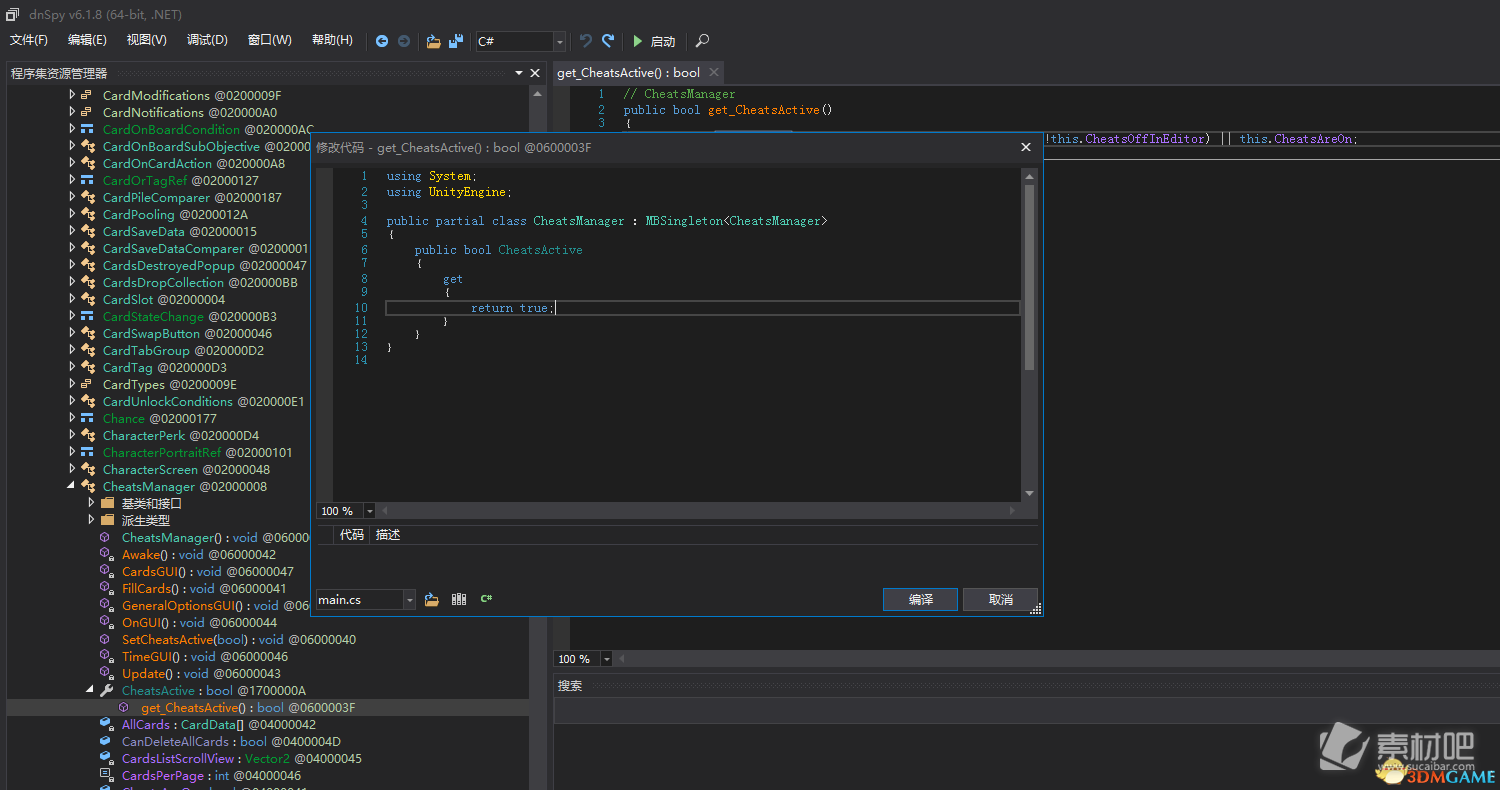Click the field icon beside AllCards : CardData[]
The width and height of the screenshot is (1500, 790).
tap(106, 724)
